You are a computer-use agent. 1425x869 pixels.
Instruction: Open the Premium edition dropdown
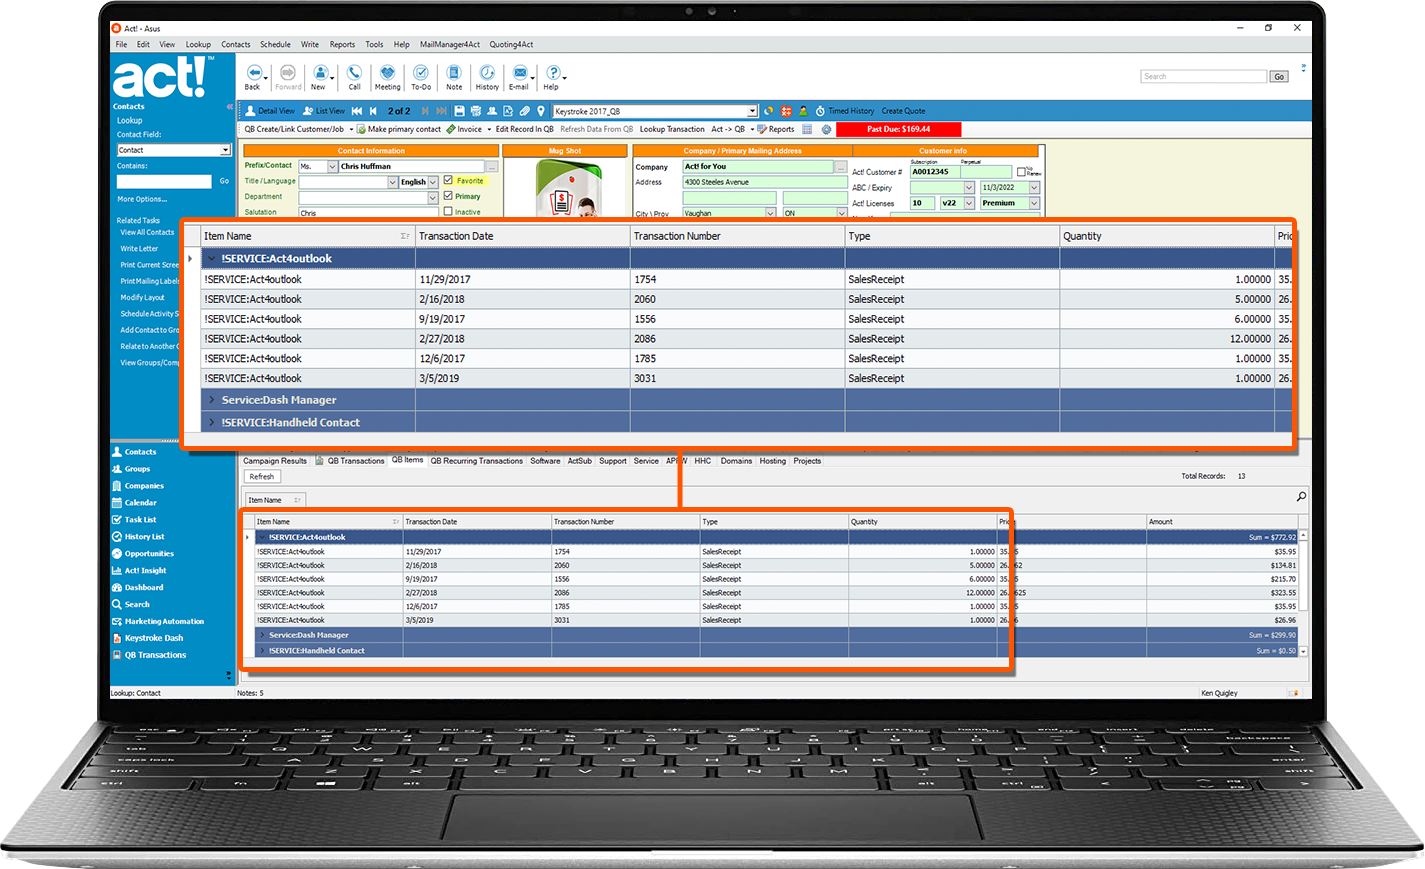click(x=1034, y=203)
